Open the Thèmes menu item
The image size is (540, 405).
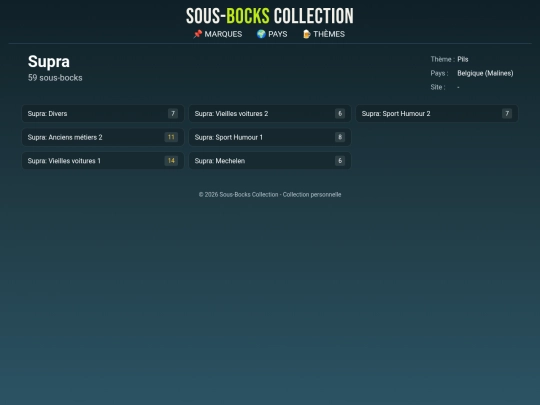click(x=323, y=34)
